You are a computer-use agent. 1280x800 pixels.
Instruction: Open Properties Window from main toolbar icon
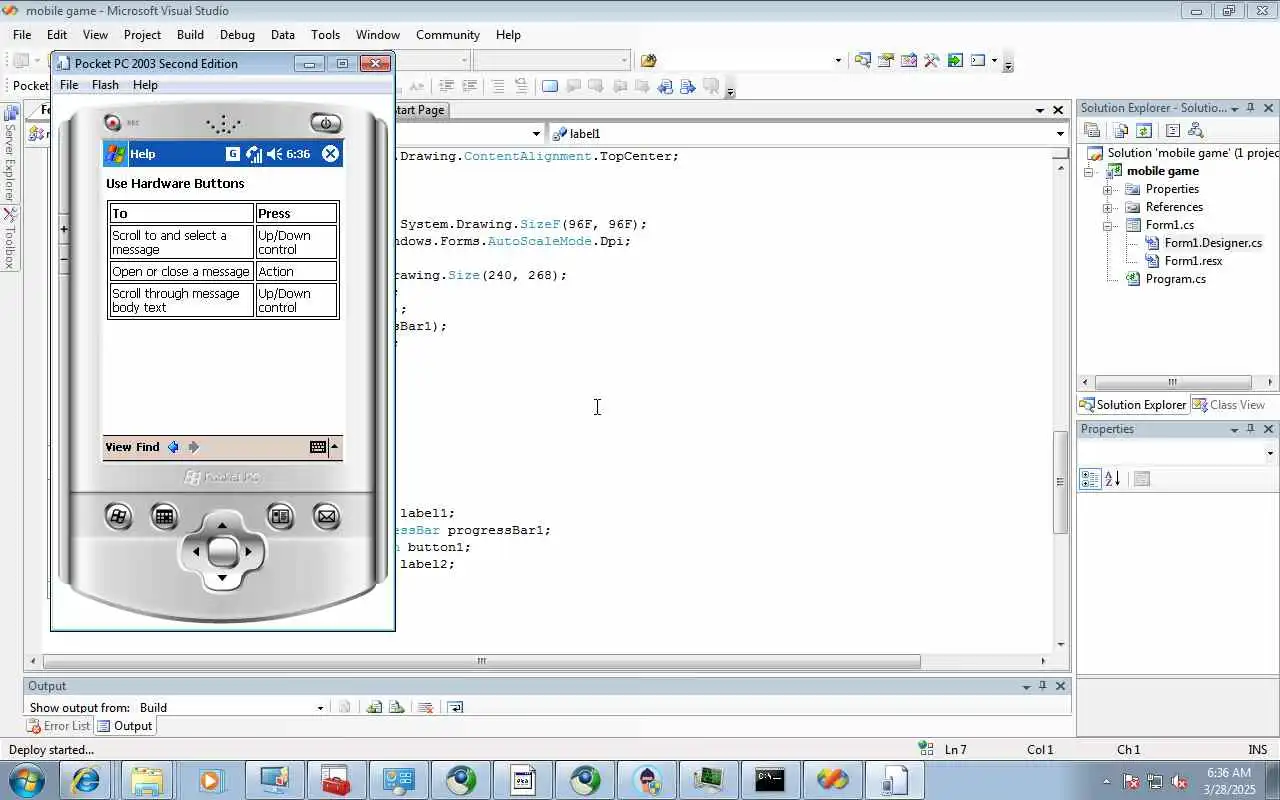885,60
